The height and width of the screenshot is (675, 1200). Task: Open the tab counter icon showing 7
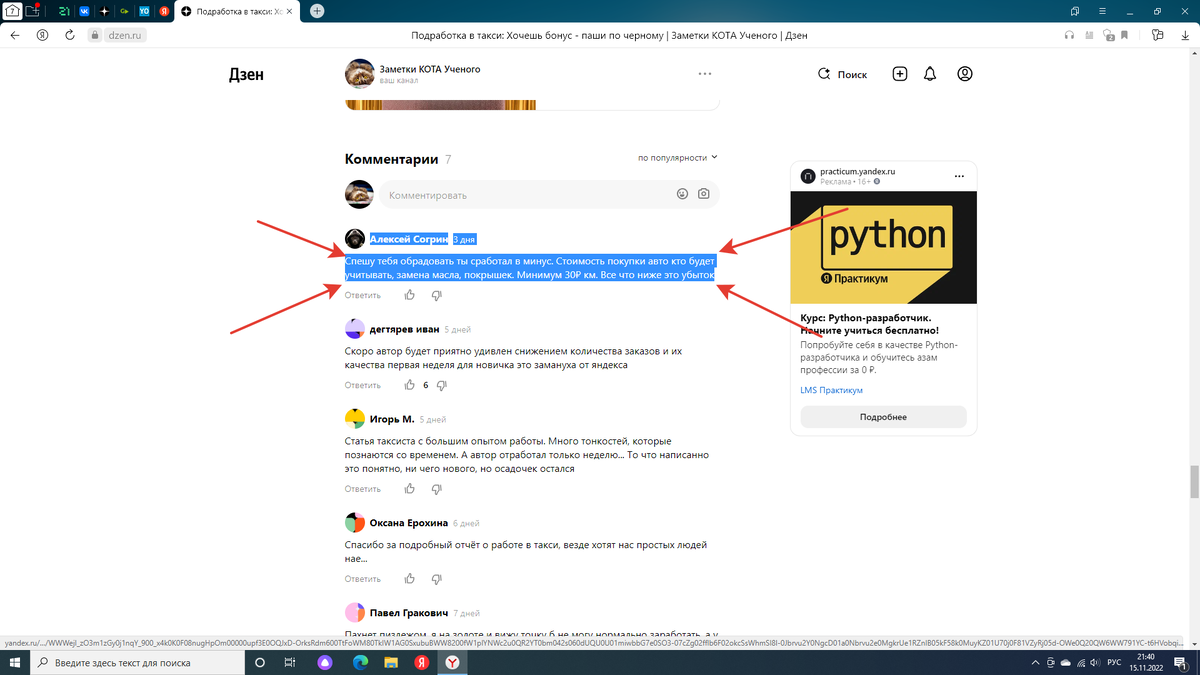tap(12, 11)
